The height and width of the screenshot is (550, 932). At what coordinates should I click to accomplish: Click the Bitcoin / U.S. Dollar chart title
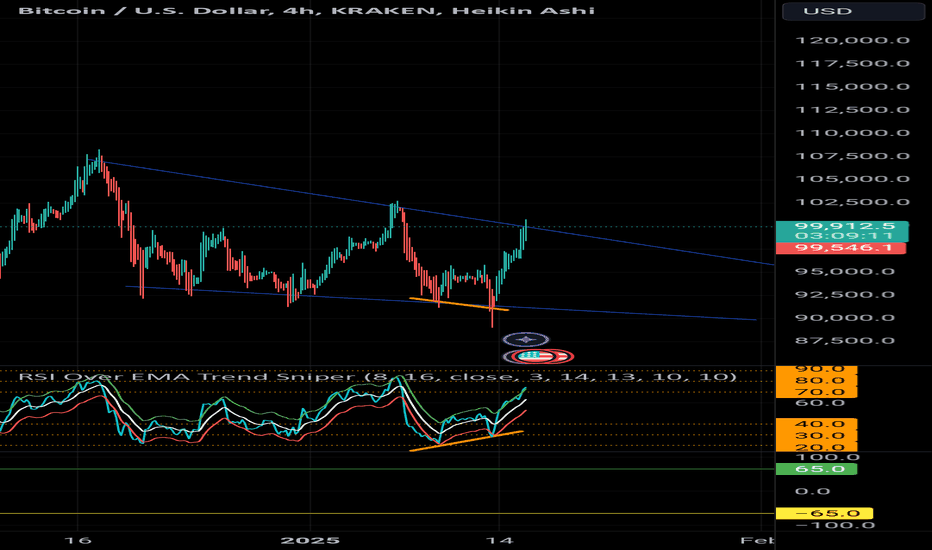[x=306, y=11]
